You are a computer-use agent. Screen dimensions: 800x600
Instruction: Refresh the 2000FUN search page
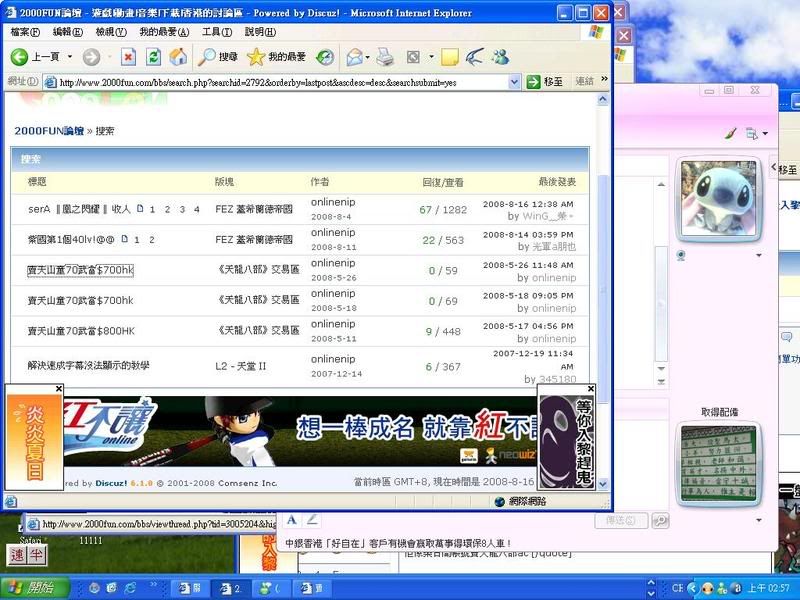[154, 57]
